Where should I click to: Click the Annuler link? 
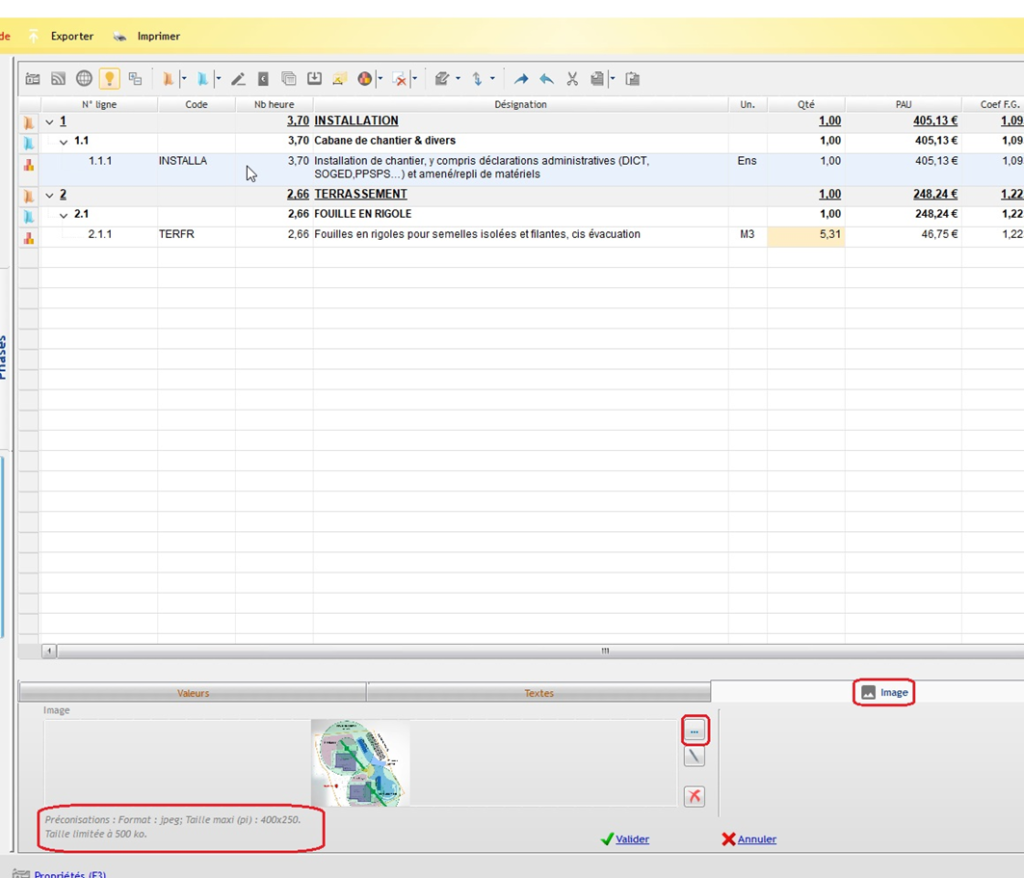[756, 839]
